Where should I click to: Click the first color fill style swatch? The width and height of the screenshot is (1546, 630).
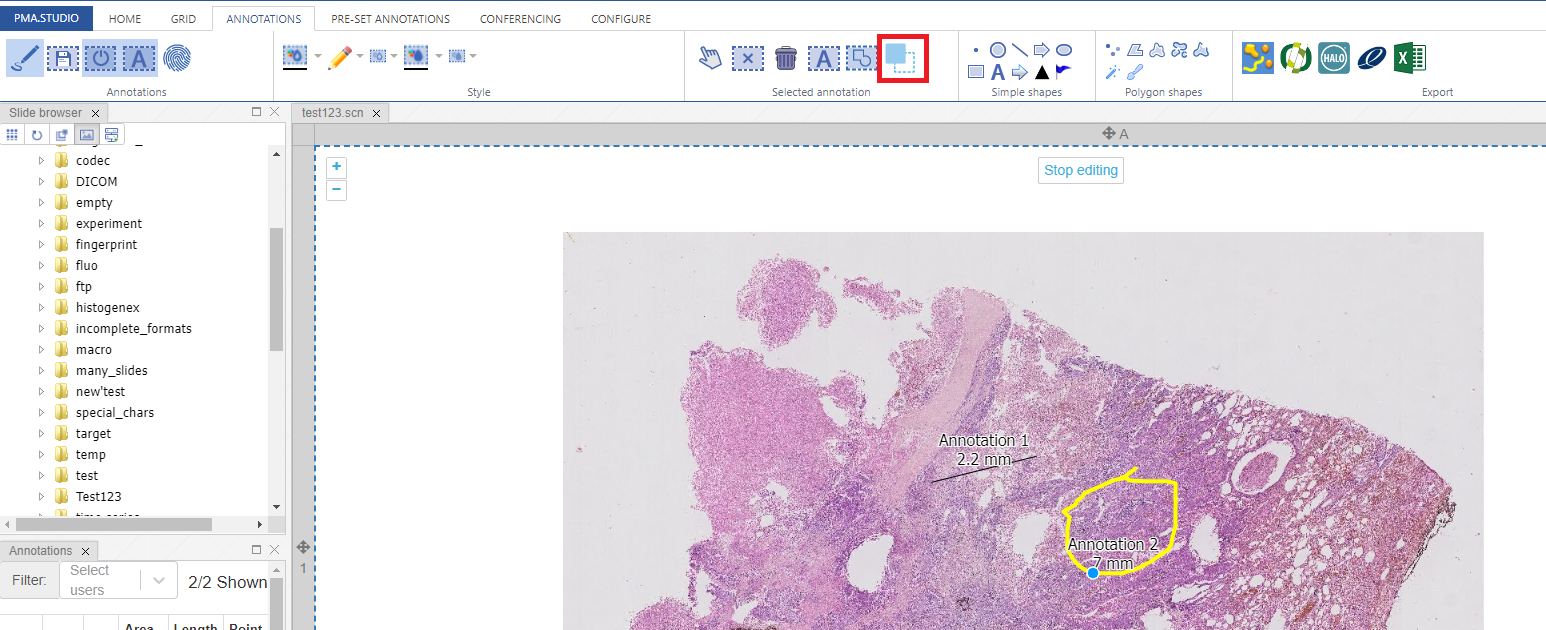coord(295,57)
